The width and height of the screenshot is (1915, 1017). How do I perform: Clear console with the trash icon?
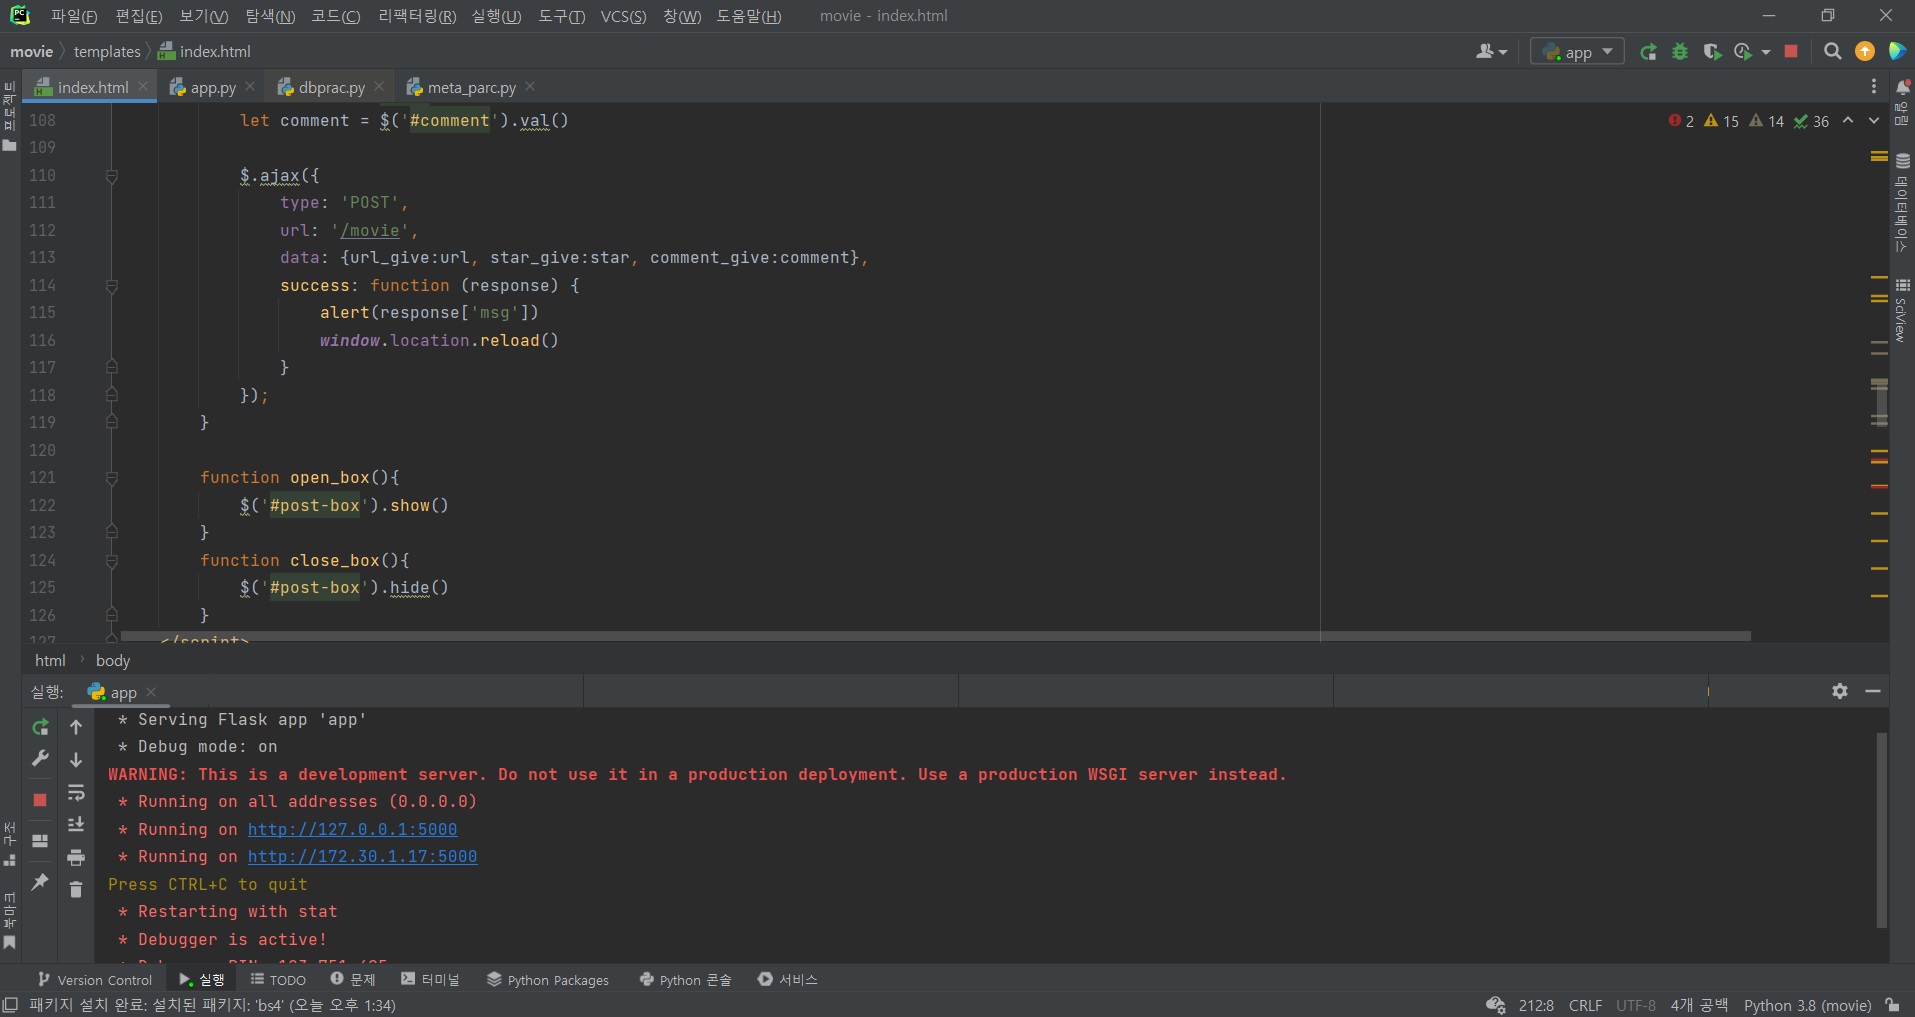(76, 889)
